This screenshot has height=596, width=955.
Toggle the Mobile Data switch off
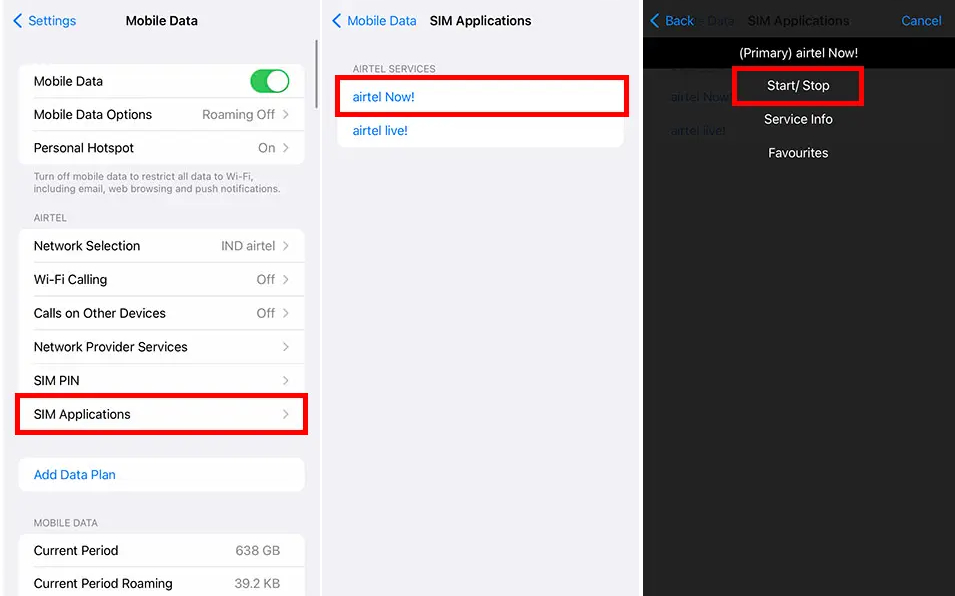tap(270, 81)
